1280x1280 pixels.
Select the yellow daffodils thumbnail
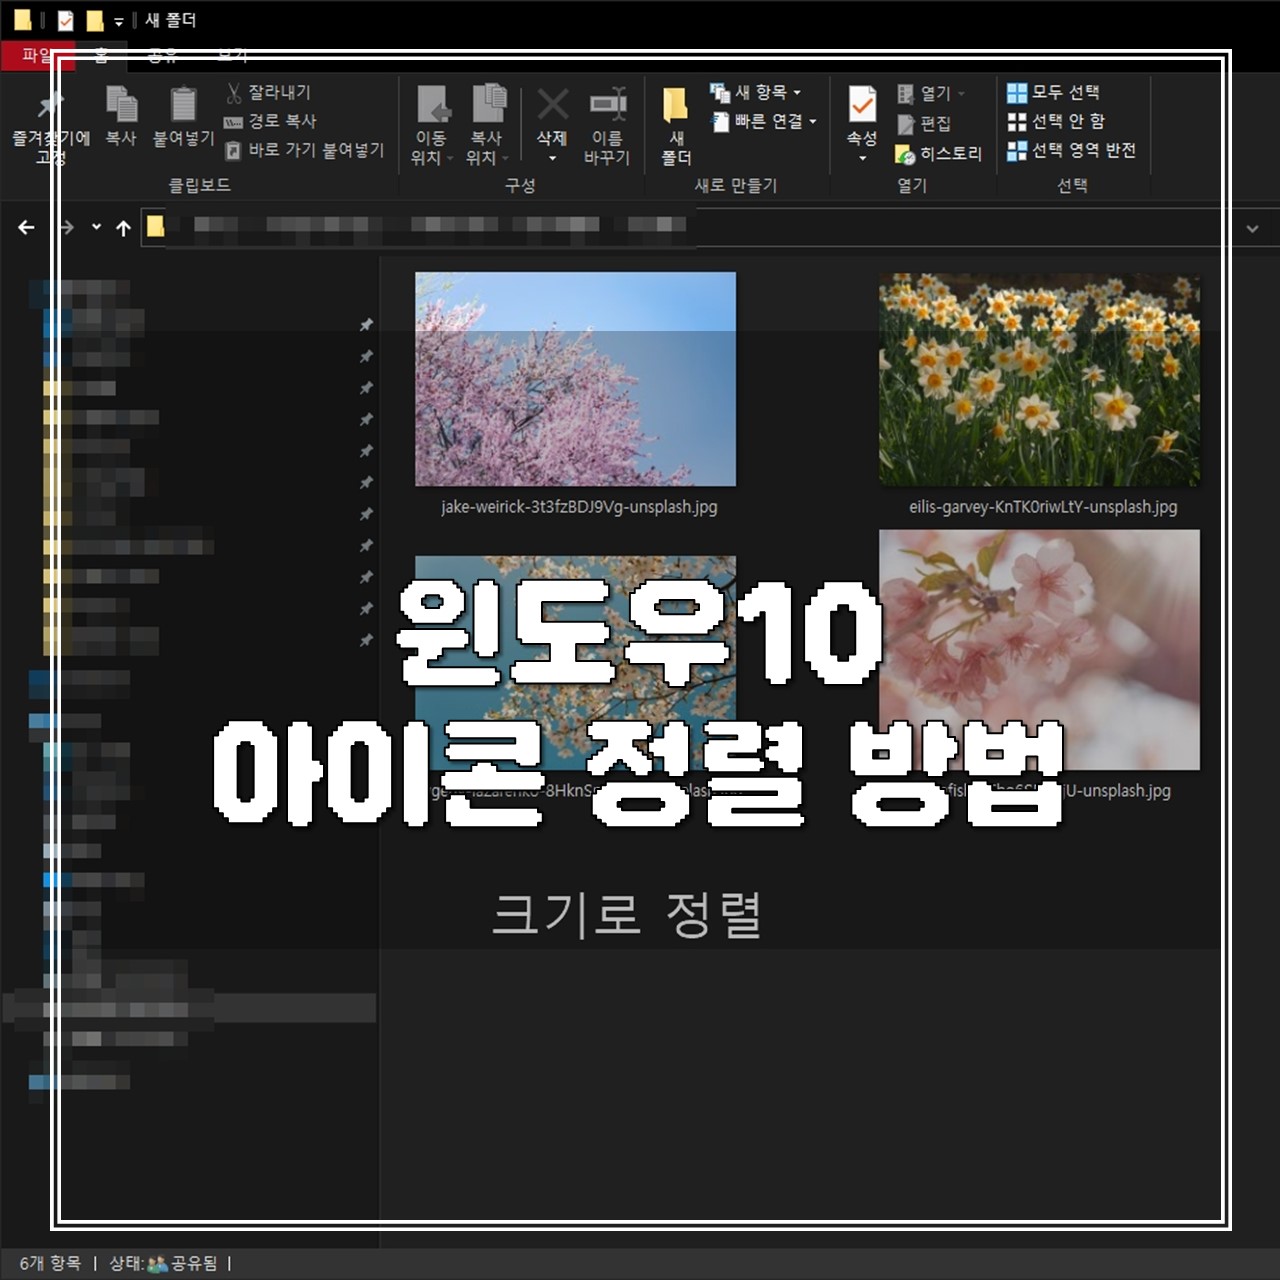(x=1039, y=380)
